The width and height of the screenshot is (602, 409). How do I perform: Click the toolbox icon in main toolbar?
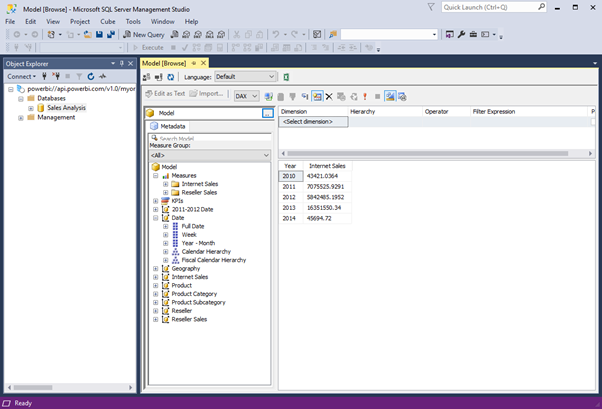click(473, 35)
